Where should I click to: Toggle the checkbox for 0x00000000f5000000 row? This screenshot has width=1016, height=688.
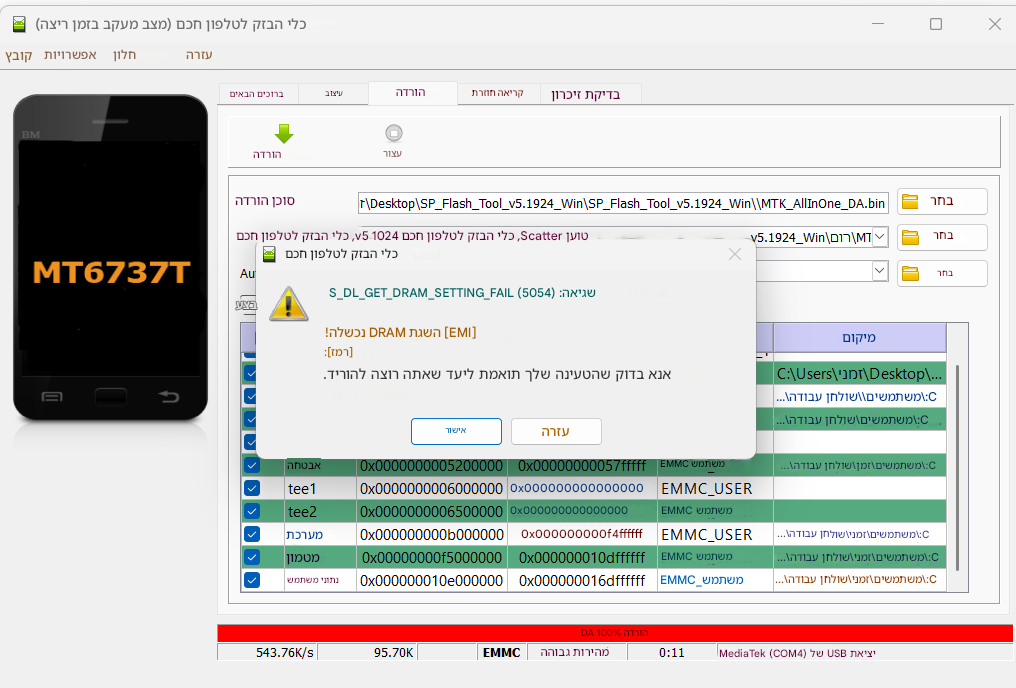pyautogui.click(x=252, y=557)
